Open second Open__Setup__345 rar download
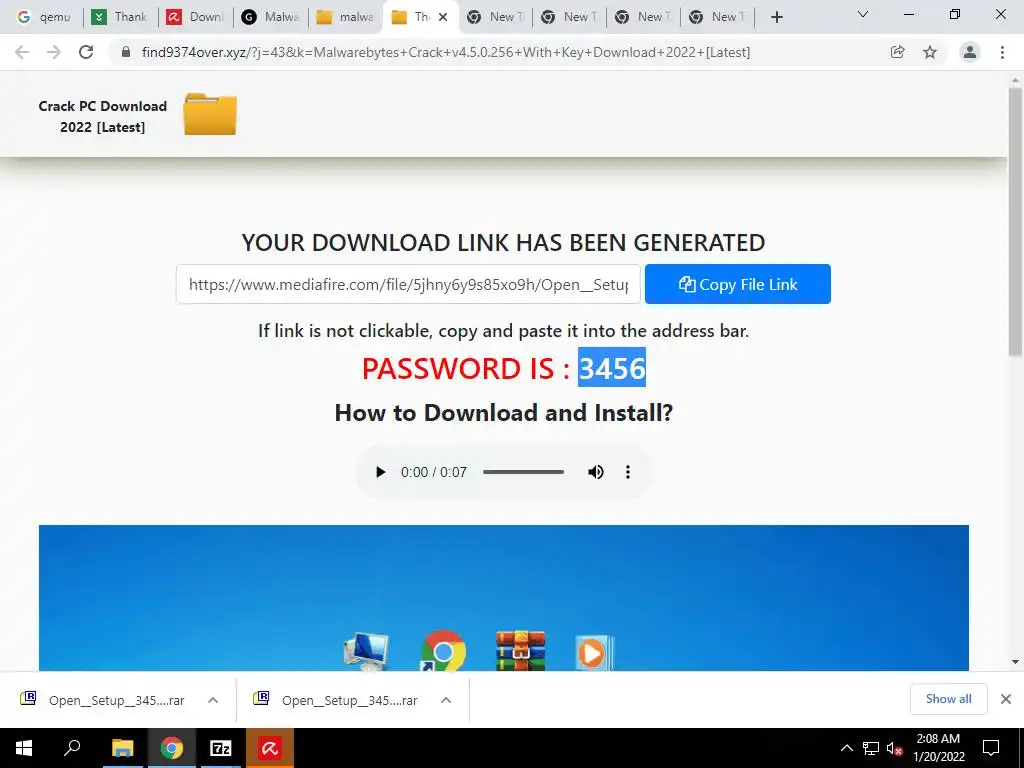This screenshot has width=1024, height=768. [x=336, y=700]
